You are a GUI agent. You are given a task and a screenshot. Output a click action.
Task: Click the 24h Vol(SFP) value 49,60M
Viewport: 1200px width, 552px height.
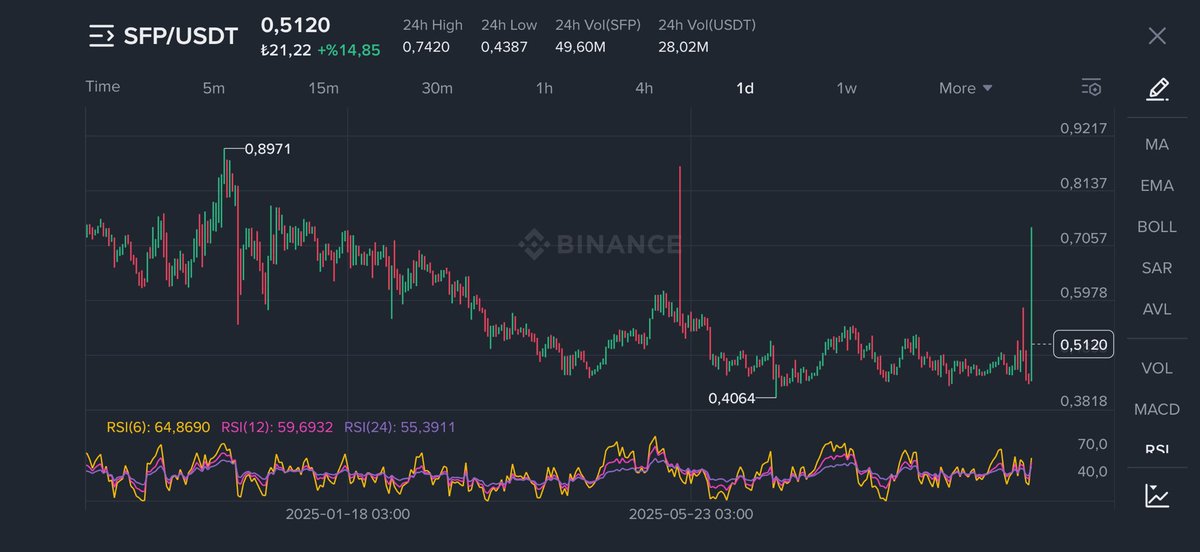(581, 46)
